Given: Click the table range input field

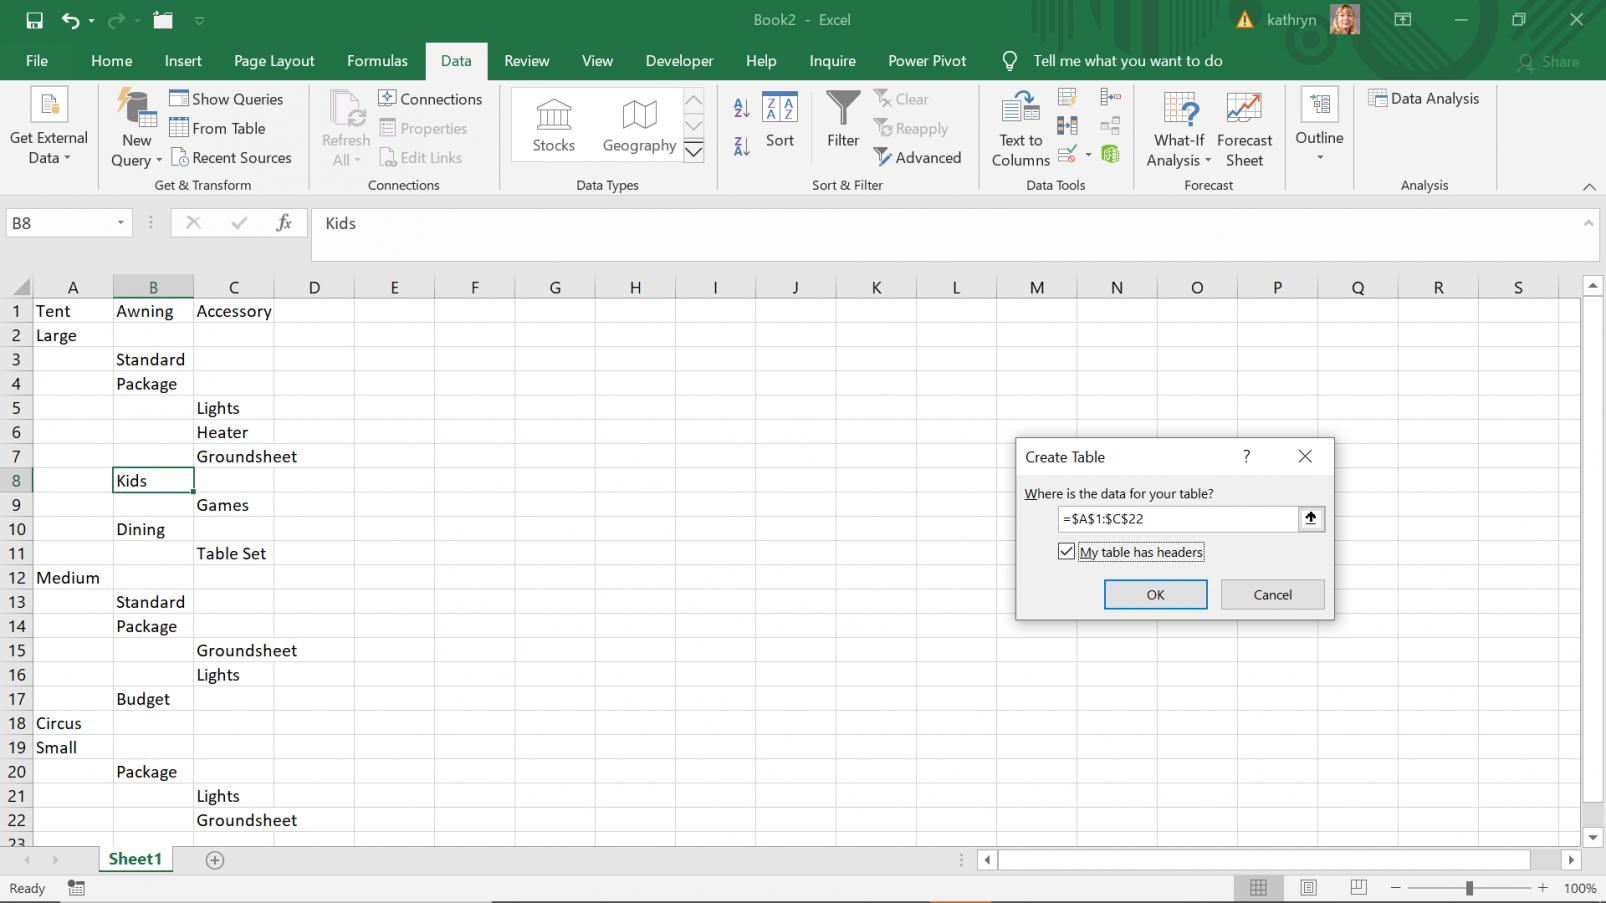Looking at the screenshot, I should click(1177, 519).
